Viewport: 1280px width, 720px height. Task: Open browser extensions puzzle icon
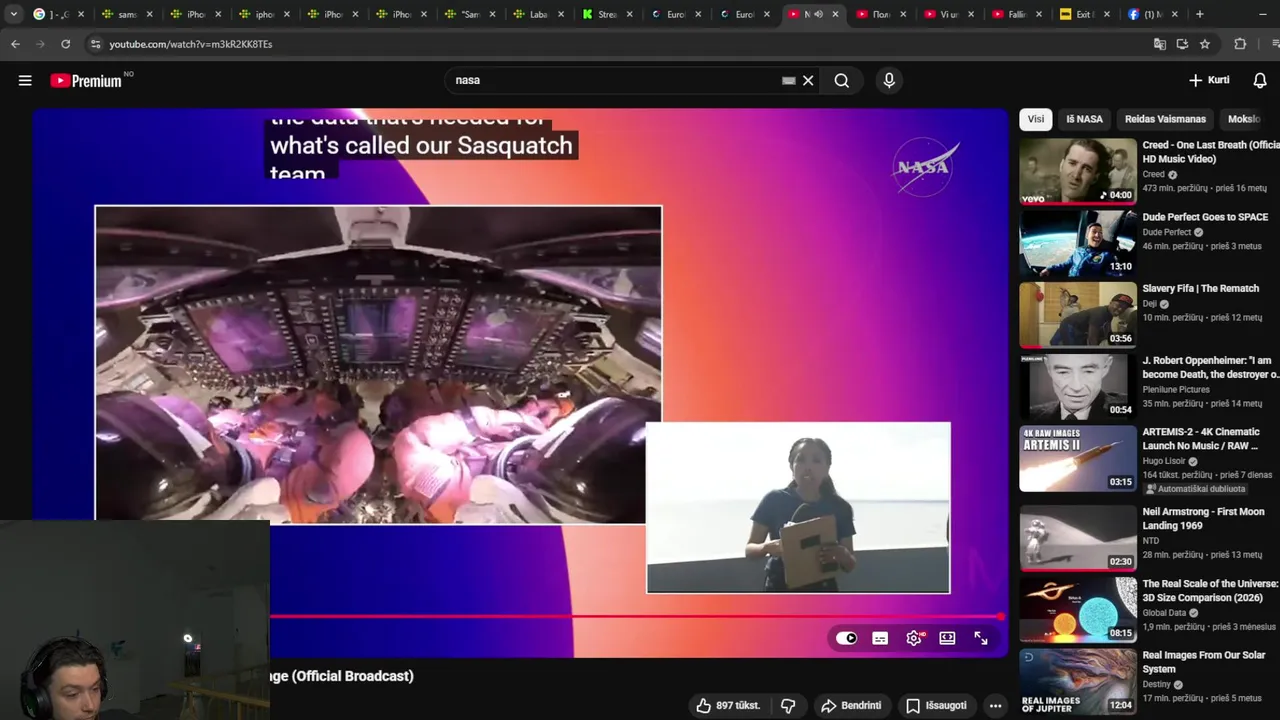click(1240, 44)
